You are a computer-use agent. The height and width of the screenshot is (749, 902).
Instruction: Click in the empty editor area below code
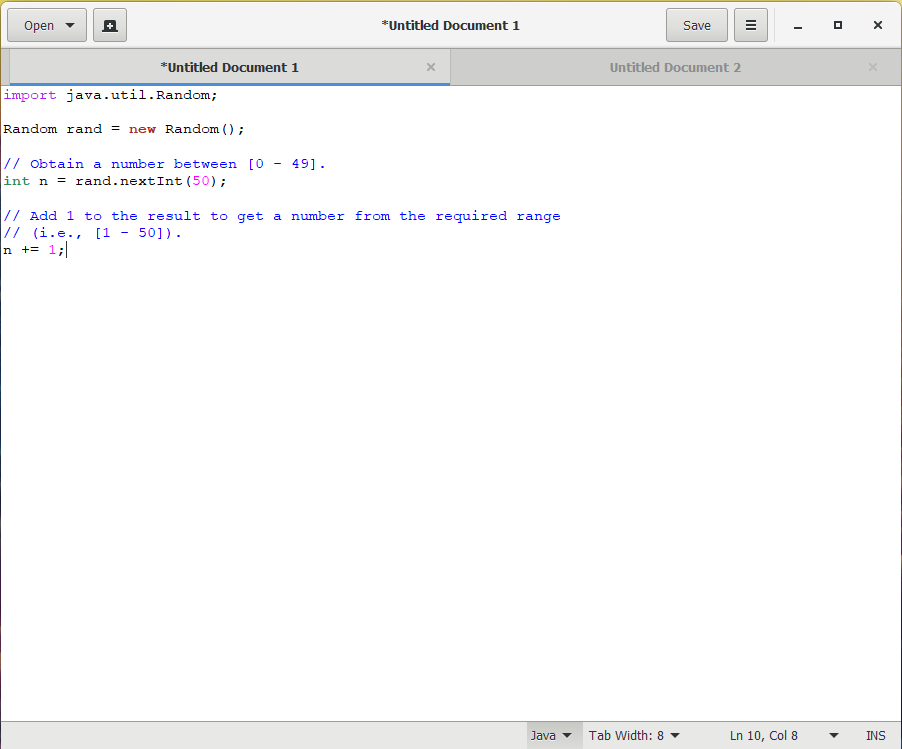pos(450,480)
